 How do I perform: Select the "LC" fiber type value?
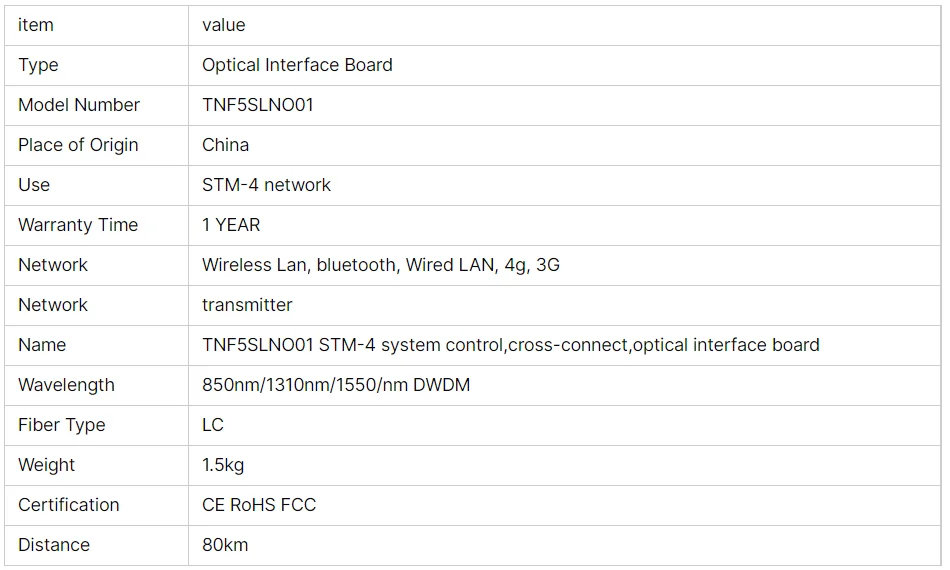tap(213, 425)
